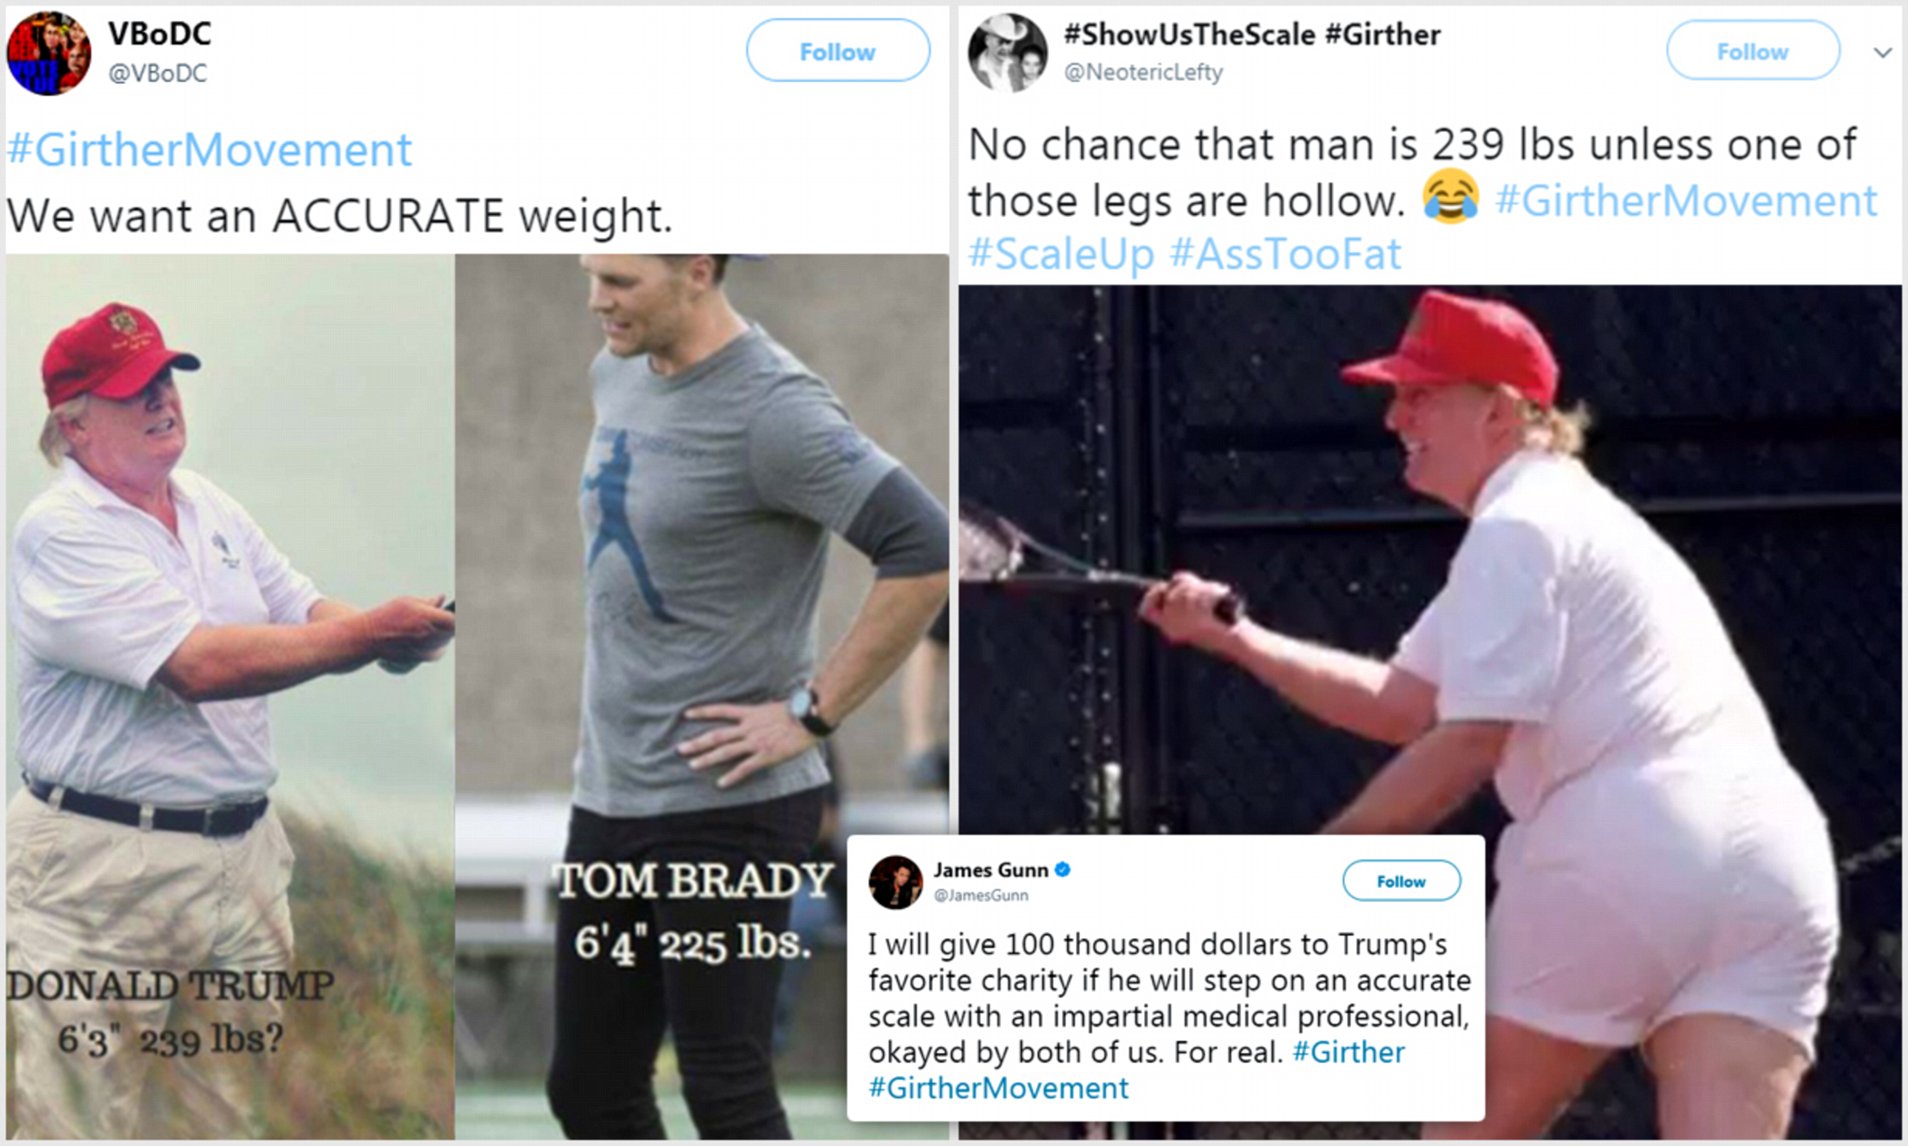Click James Gunn's blue verified badge
The image size is (1908, 1146).
(x=1063, y=870)
